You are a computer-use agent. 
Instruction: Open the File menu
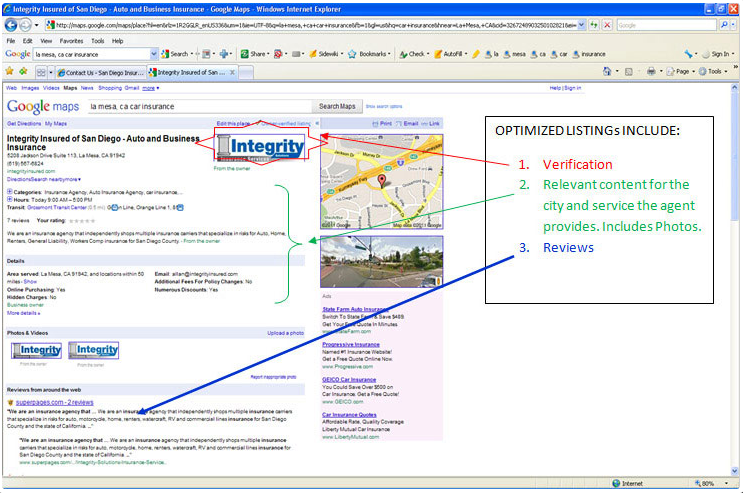pyautogui.click(x=10, y=41)
